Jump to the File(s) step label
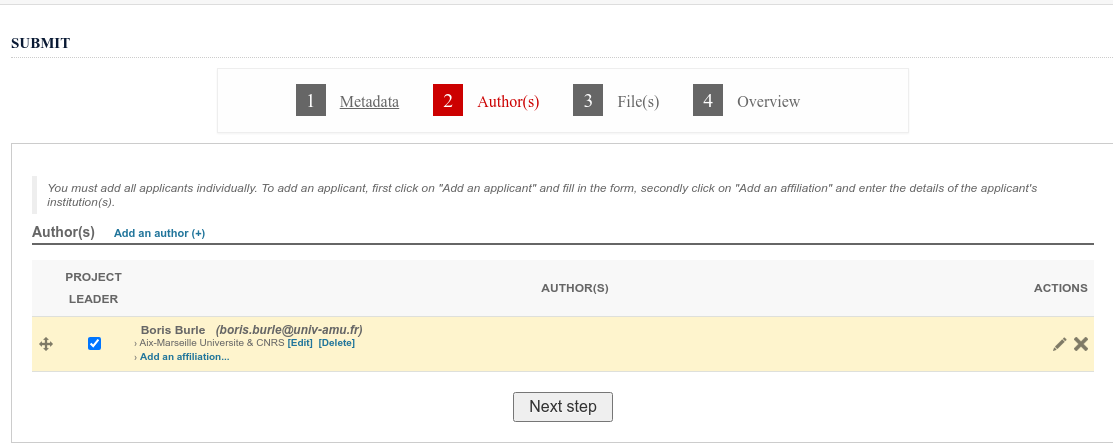The width and height of the screenshot is (1113, 445). (638, 101)
